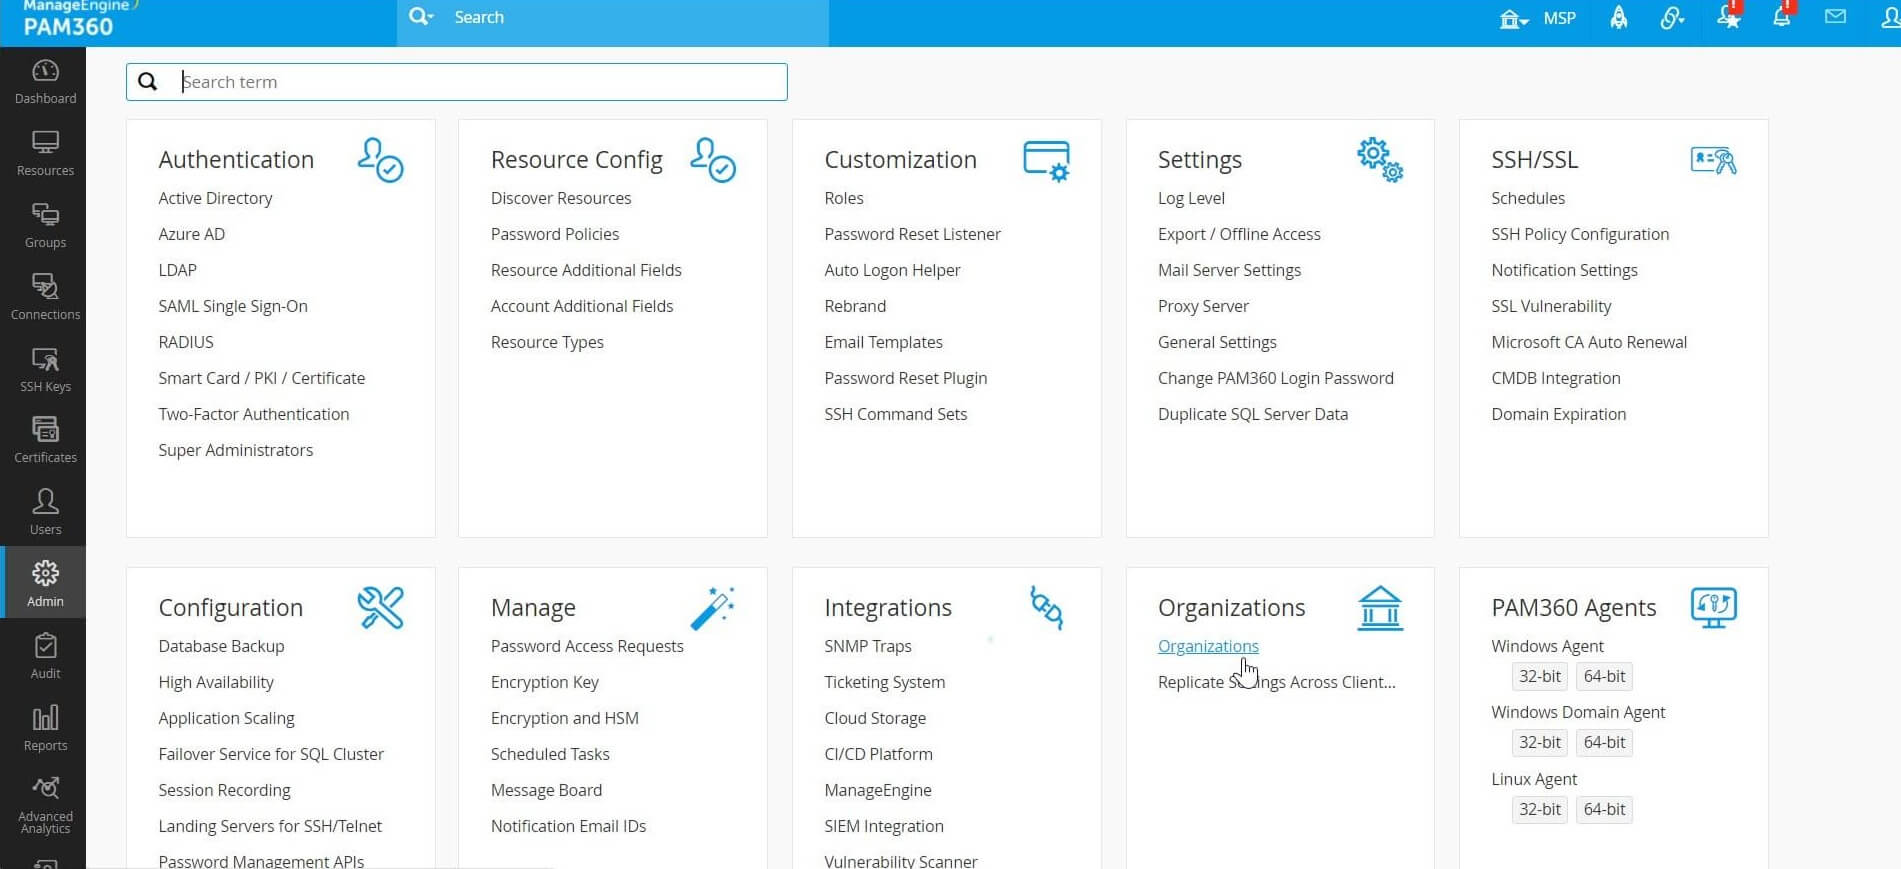
Task: Open the Users section in sidebar
Action: pyautogui.click(x=45, y=513)
